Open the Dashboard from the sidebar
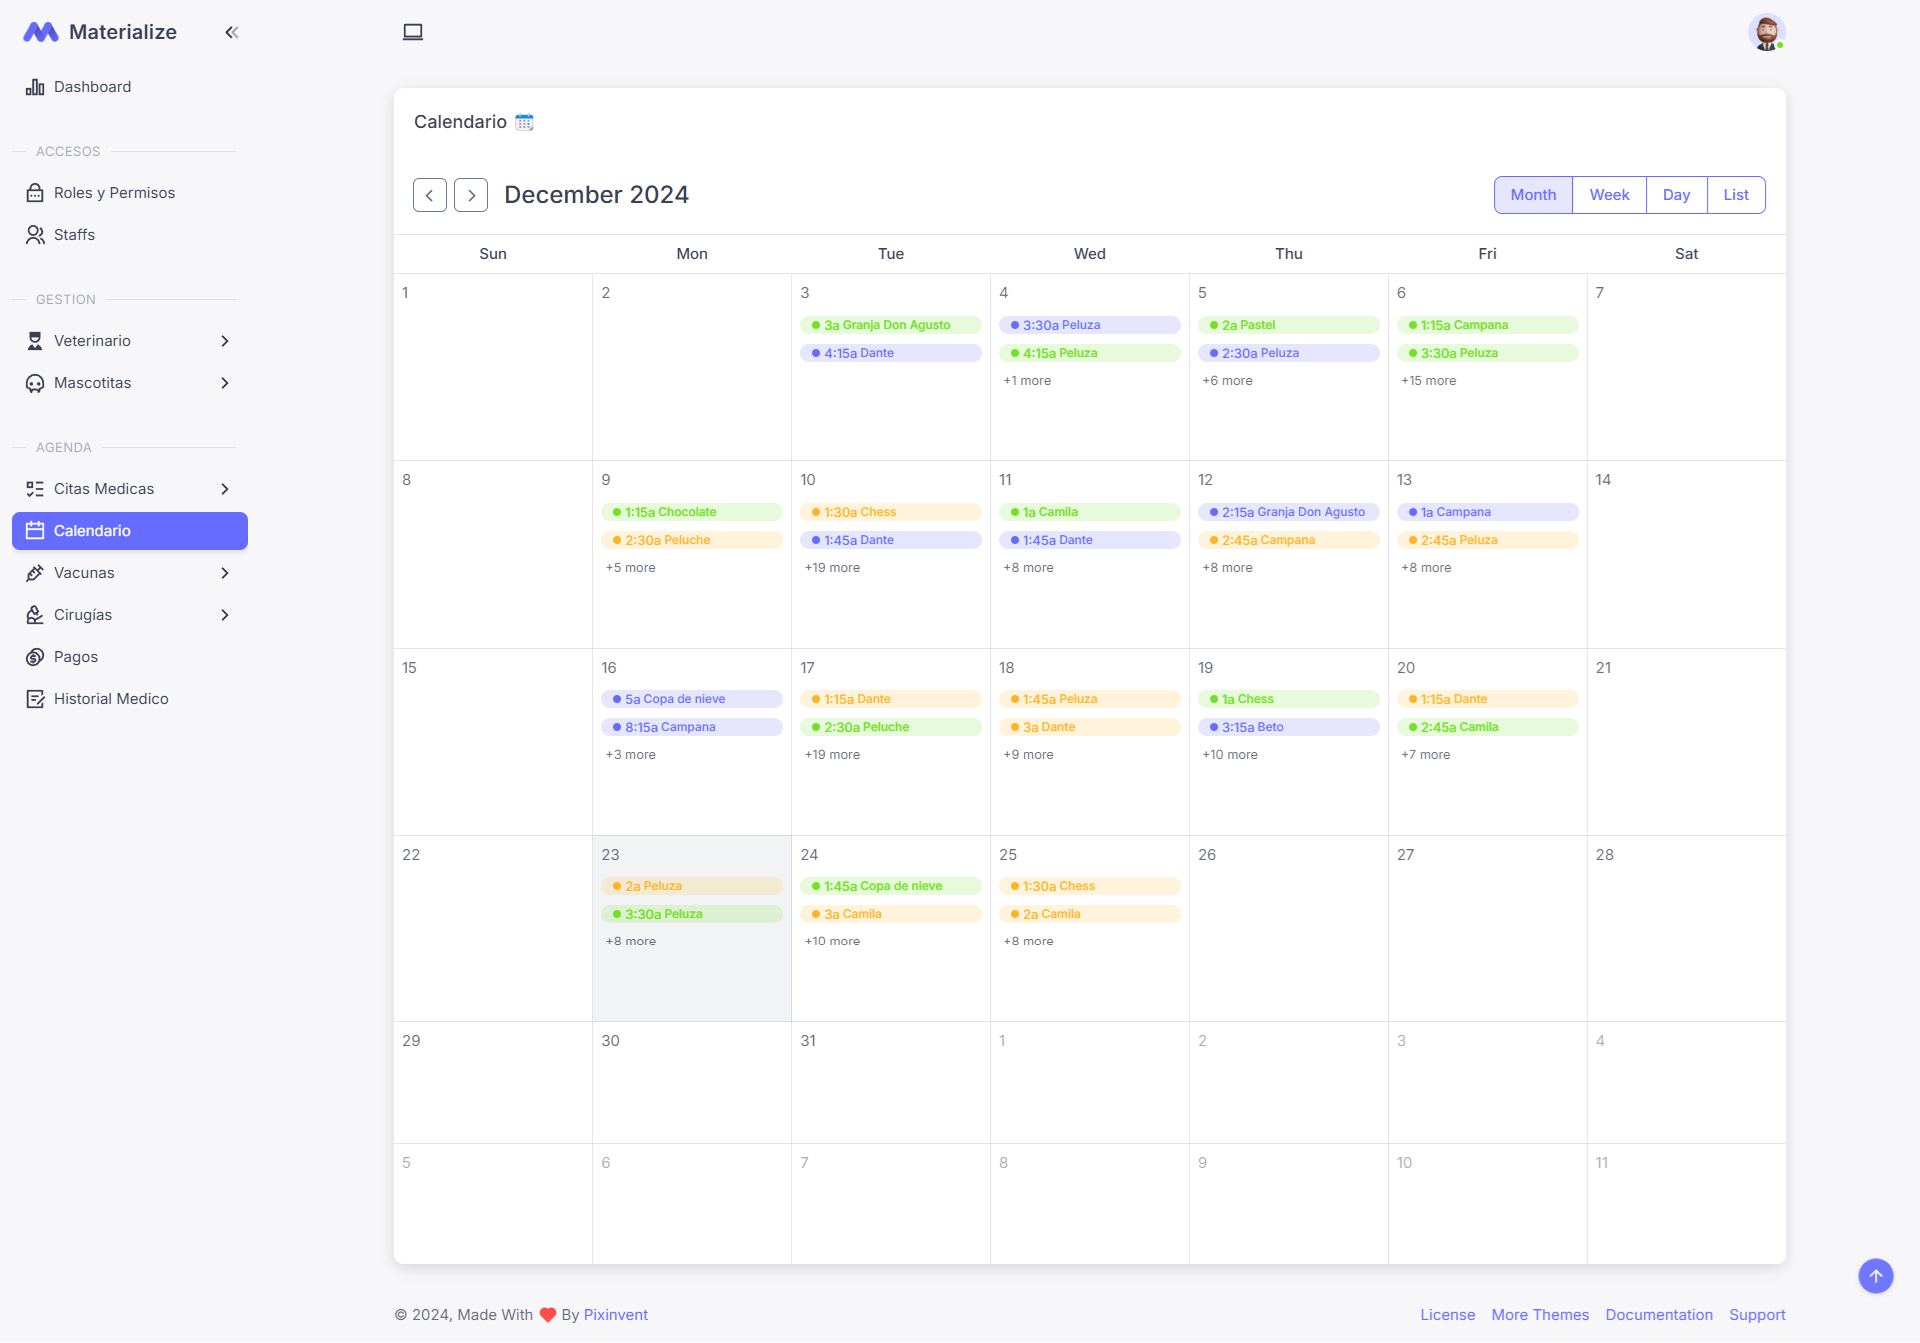The image size is (1920, 1343). coord(93,87)
